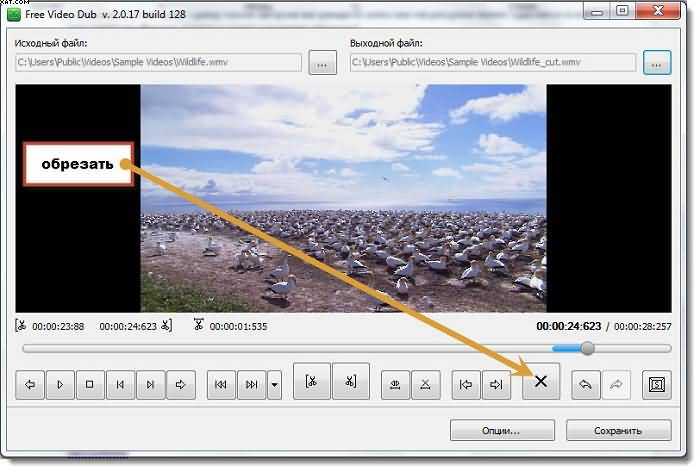This screenshot has height=472, width=700.
Task: Browse for the output file
Action: pyautogui.click(x=657, y=63)
